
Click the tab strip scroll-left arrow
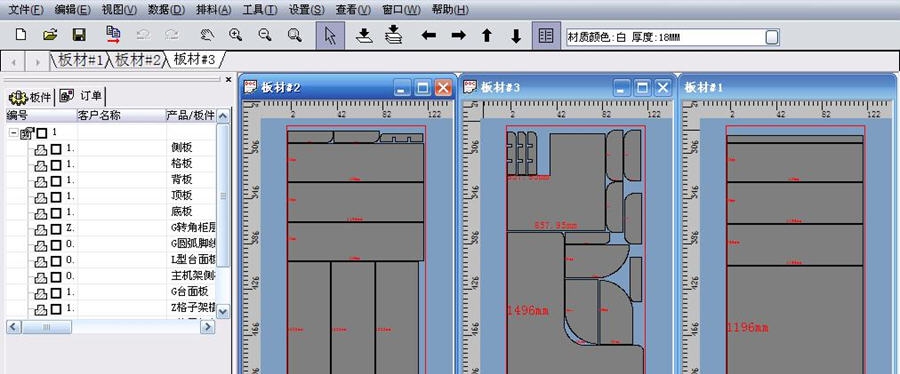click(x=13, y=61)
